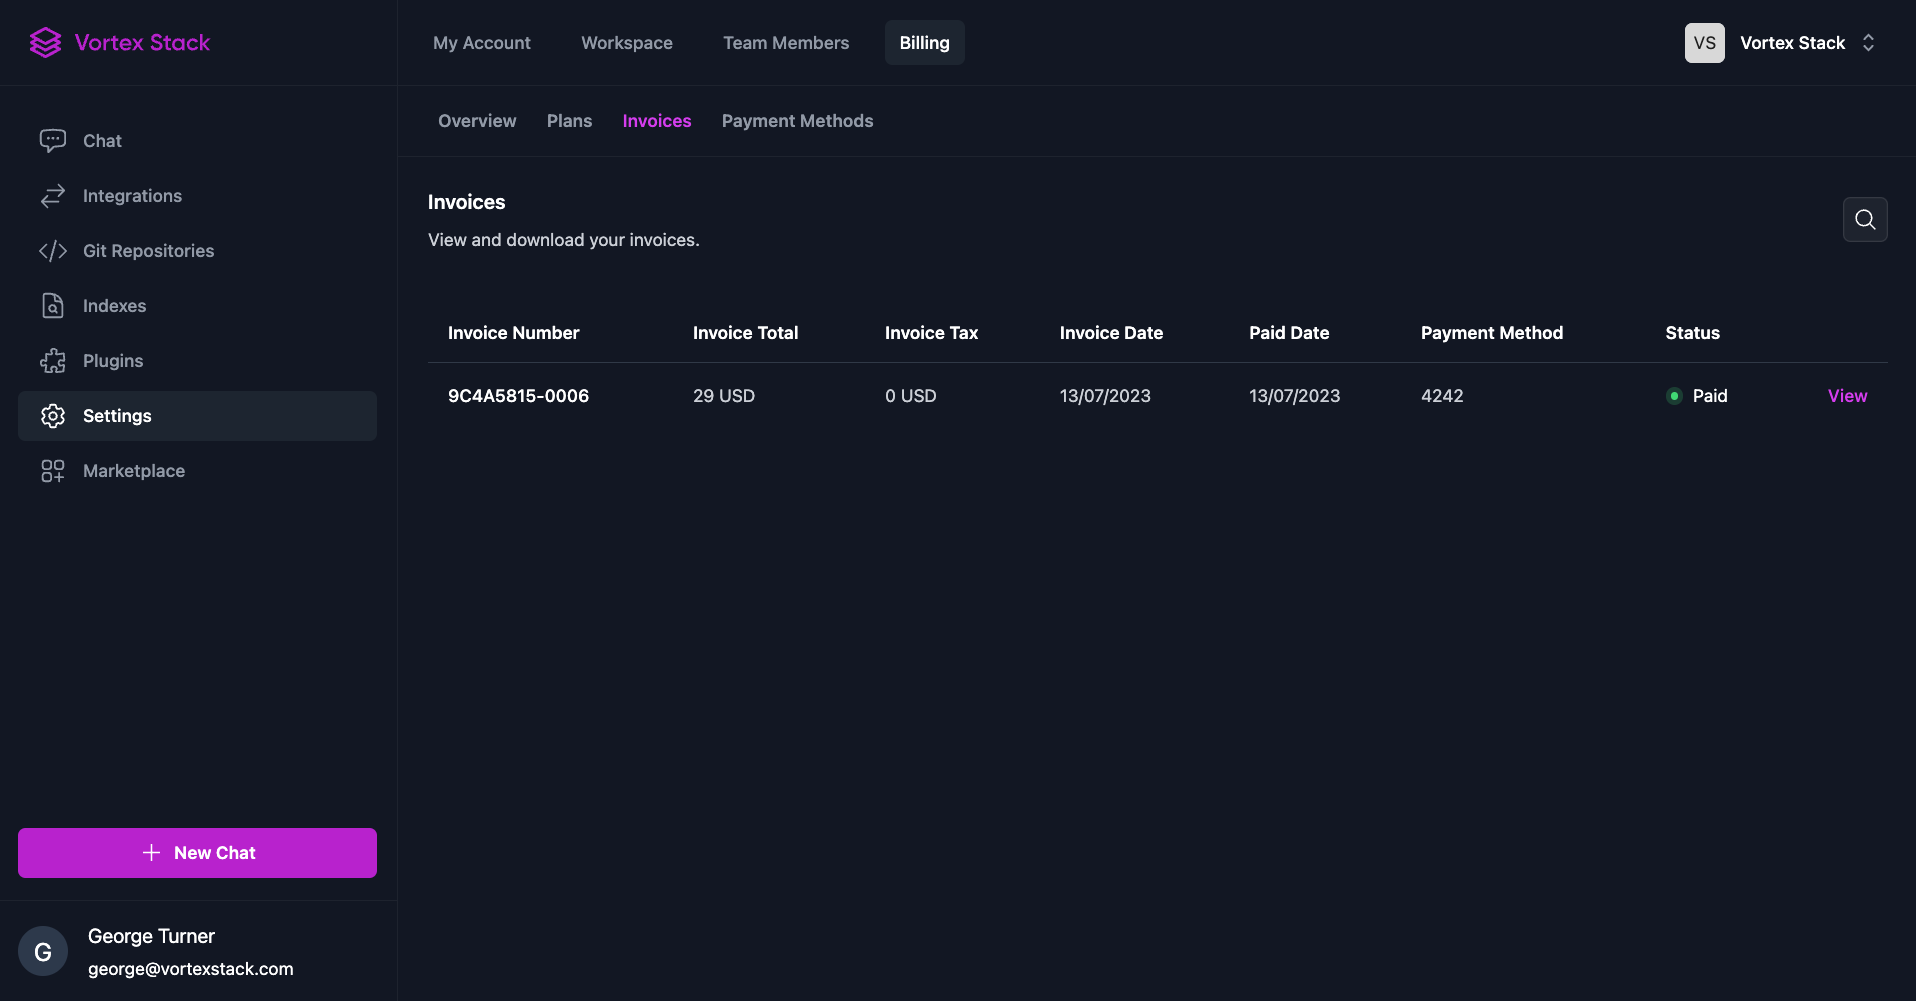Open Marketplace from the sidebar
Viewport: 1916px width, 1001px height.
(197, 471)
